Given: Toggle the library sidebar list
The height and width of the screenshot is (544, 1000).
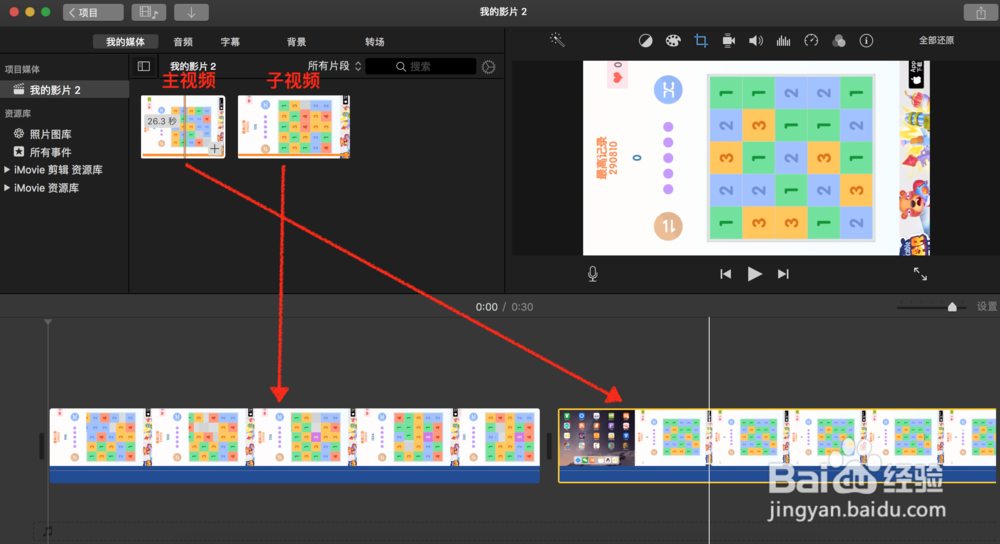Looking at the screenshot, I should click(x=143, y=66).
